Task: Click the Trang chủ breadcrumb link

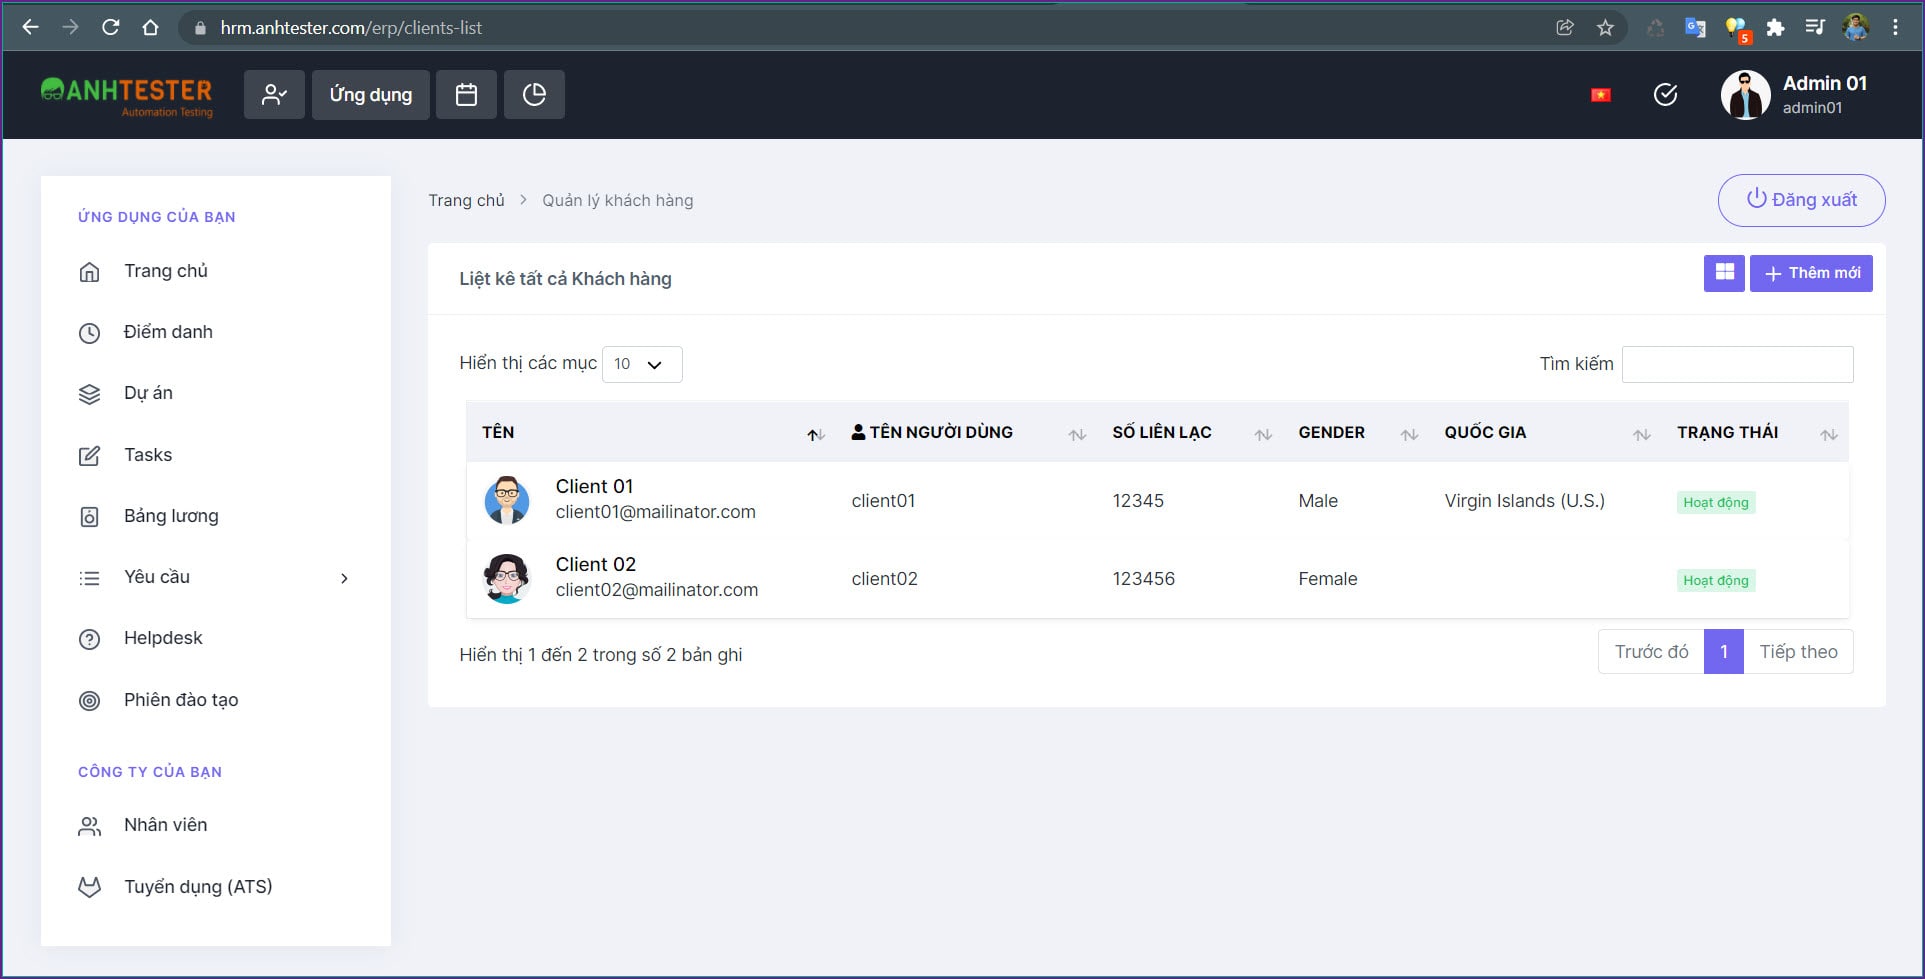Action: coord(466,201)
